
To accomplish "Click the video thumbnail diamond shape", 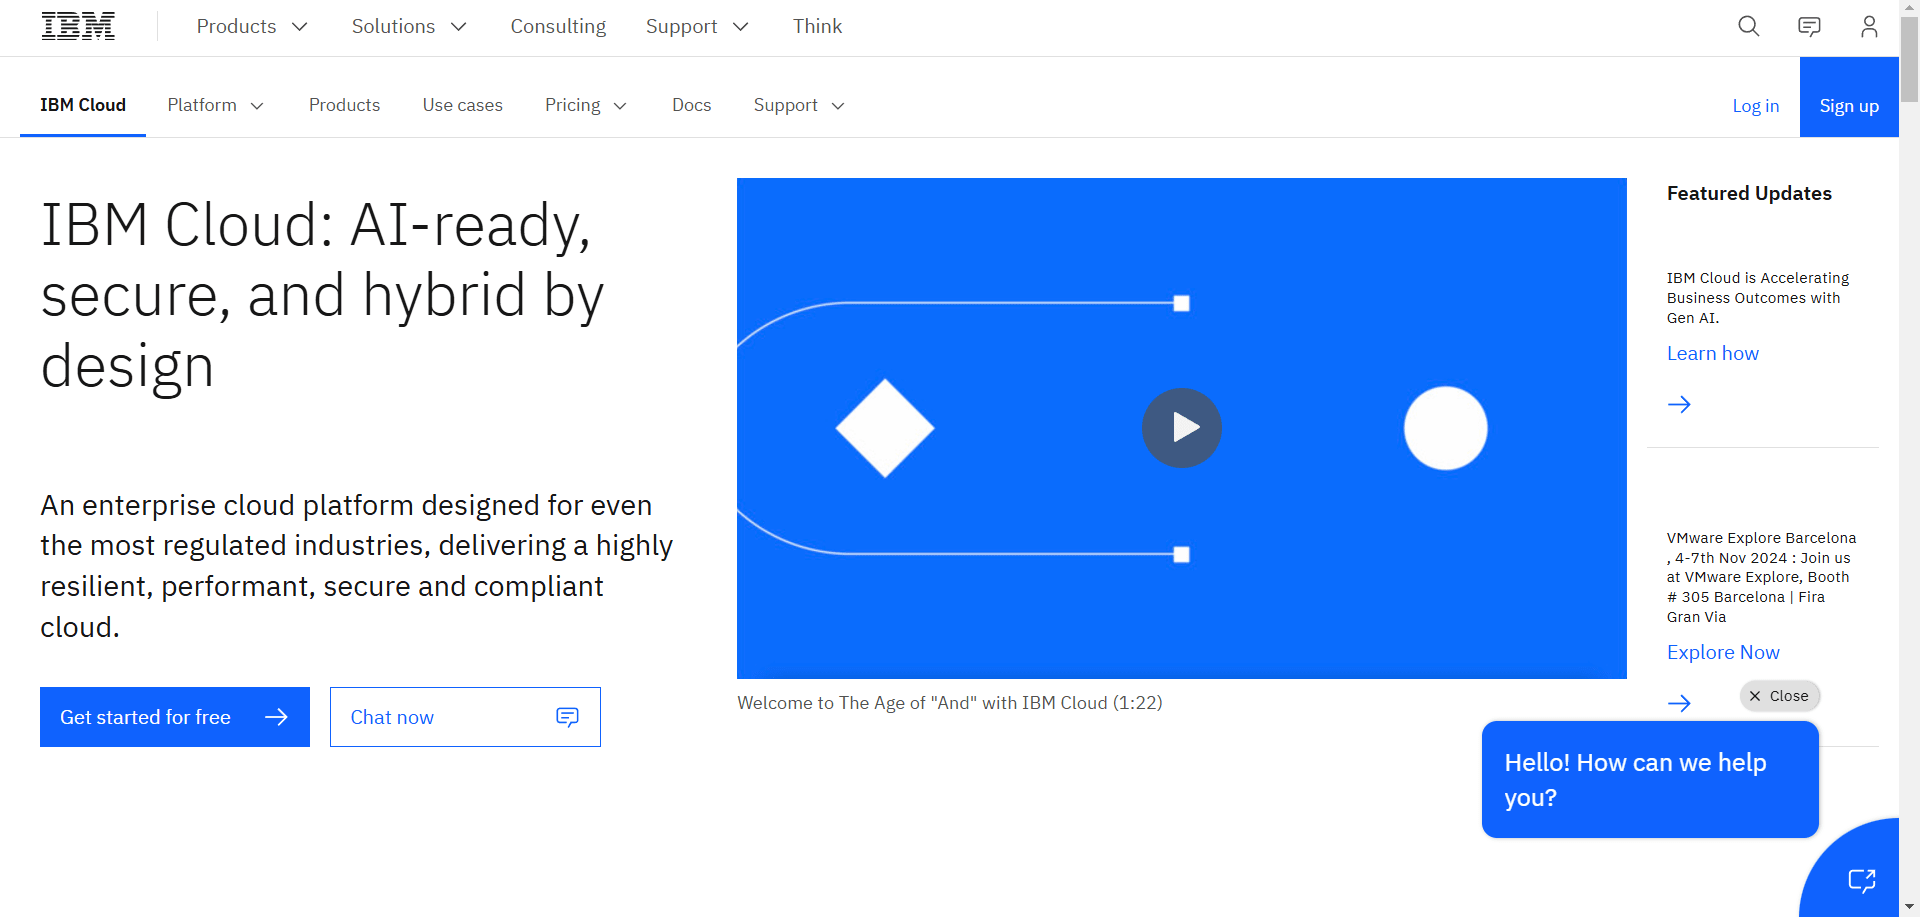I will (x=885, y=428).
